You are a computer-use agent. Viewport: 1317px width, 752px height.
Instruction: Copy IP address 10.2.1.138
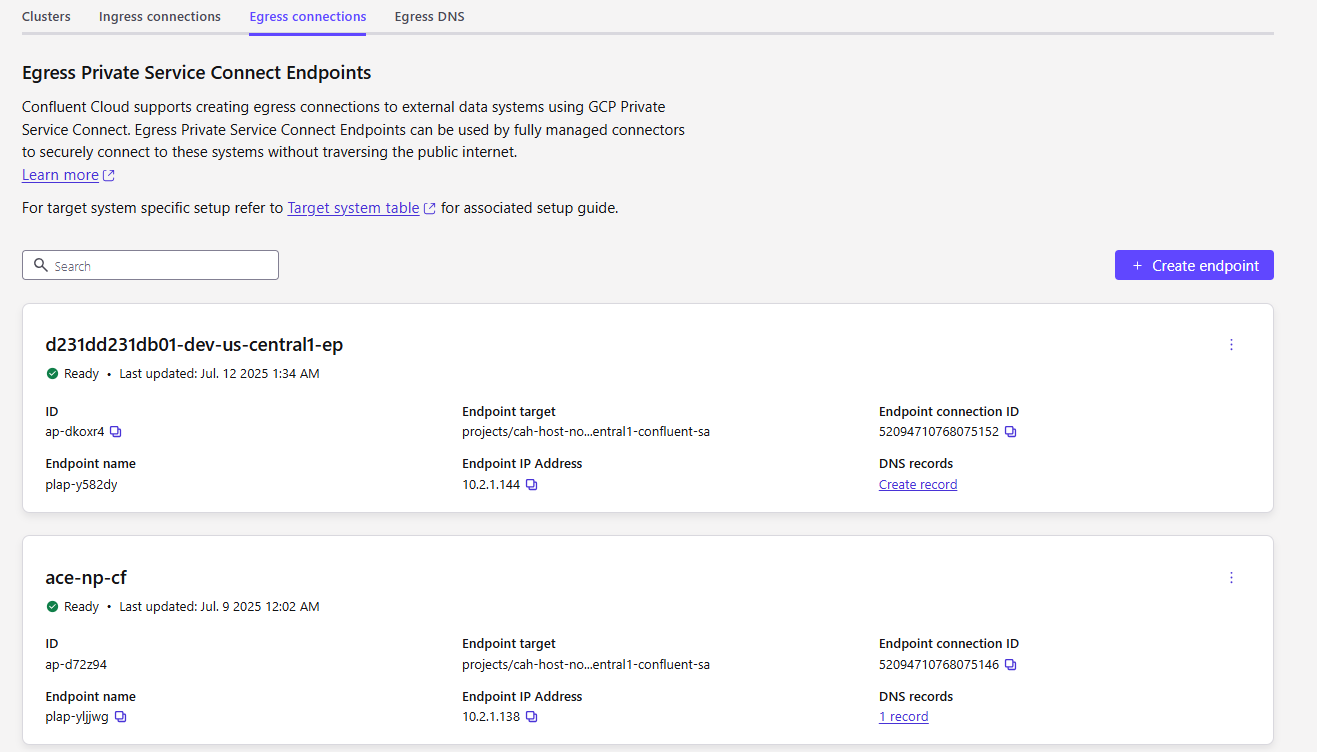pos(532,717)
